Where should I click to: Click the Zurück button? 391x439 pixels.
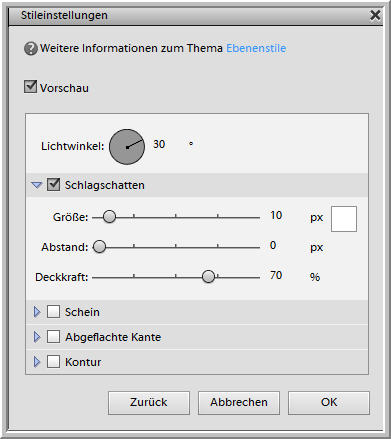(149, 403)
